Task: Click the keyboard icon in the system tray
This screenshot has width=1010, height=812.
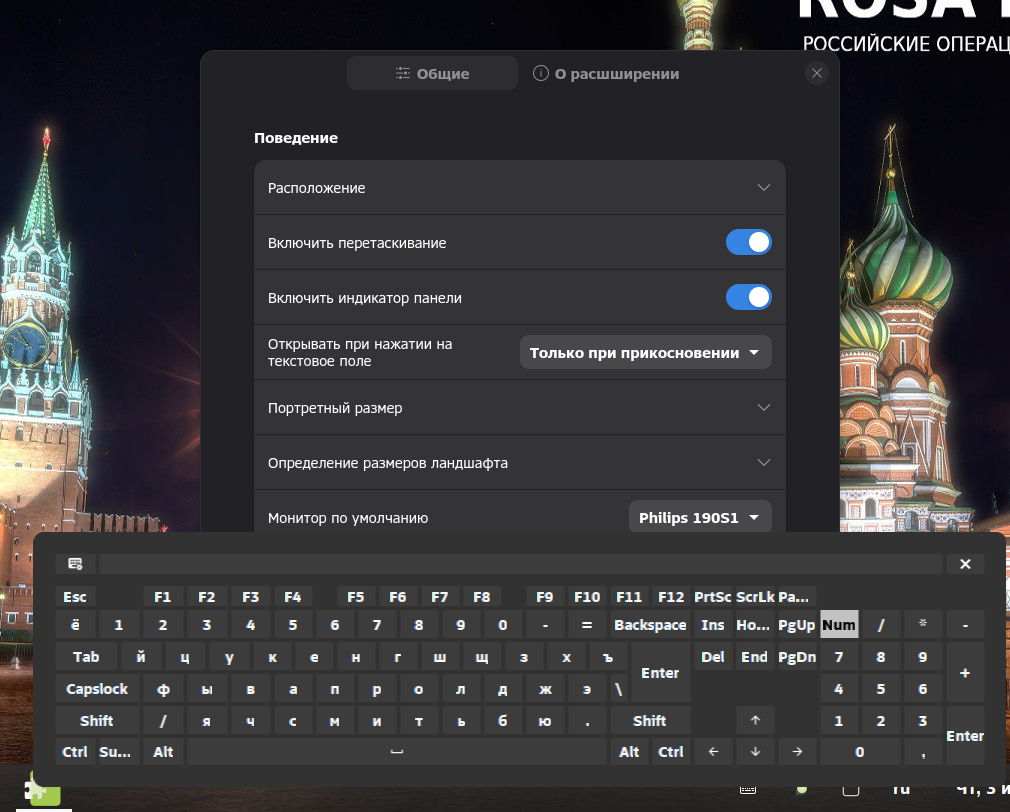Action: click(747, 790)
